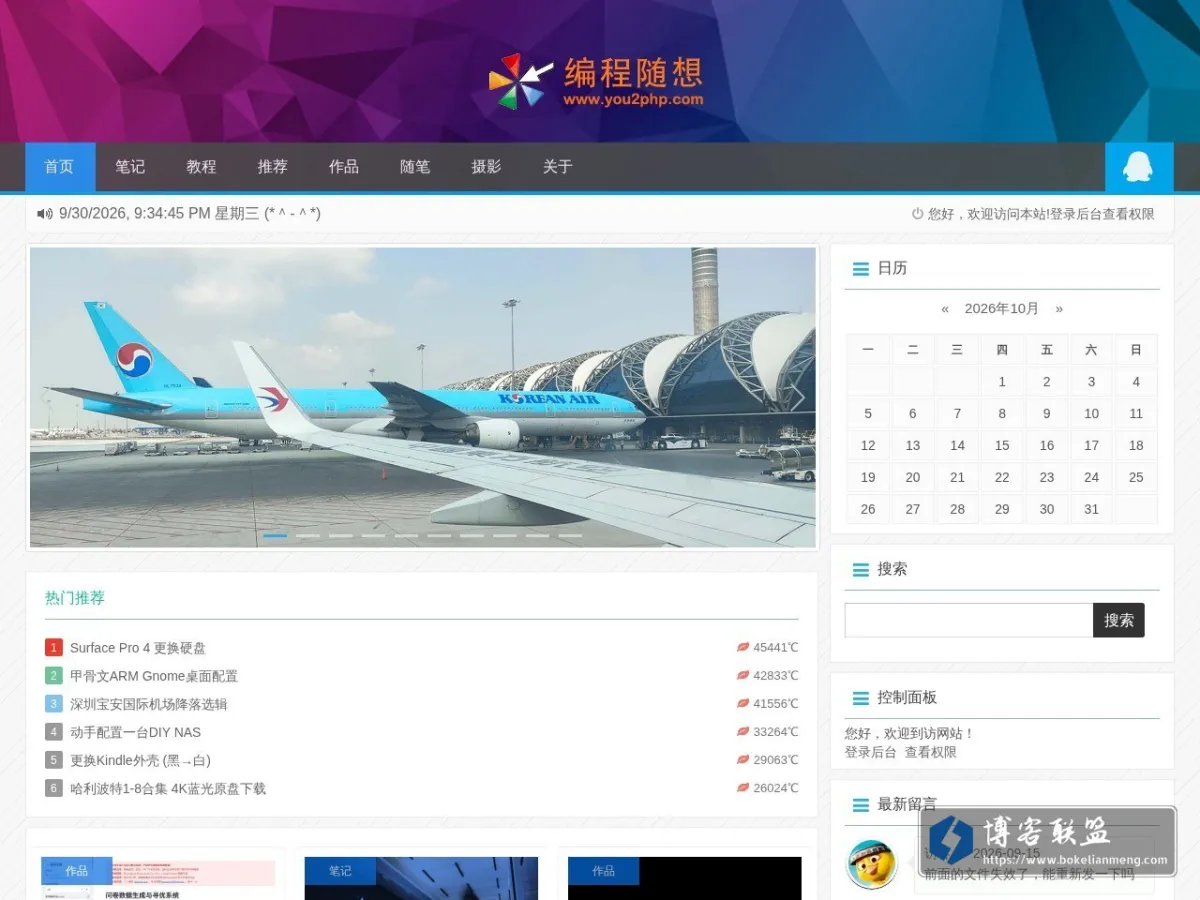The width and height of the screenshot is (1200, 900).
Task: Click the search input field
Action: click(969, 620)
